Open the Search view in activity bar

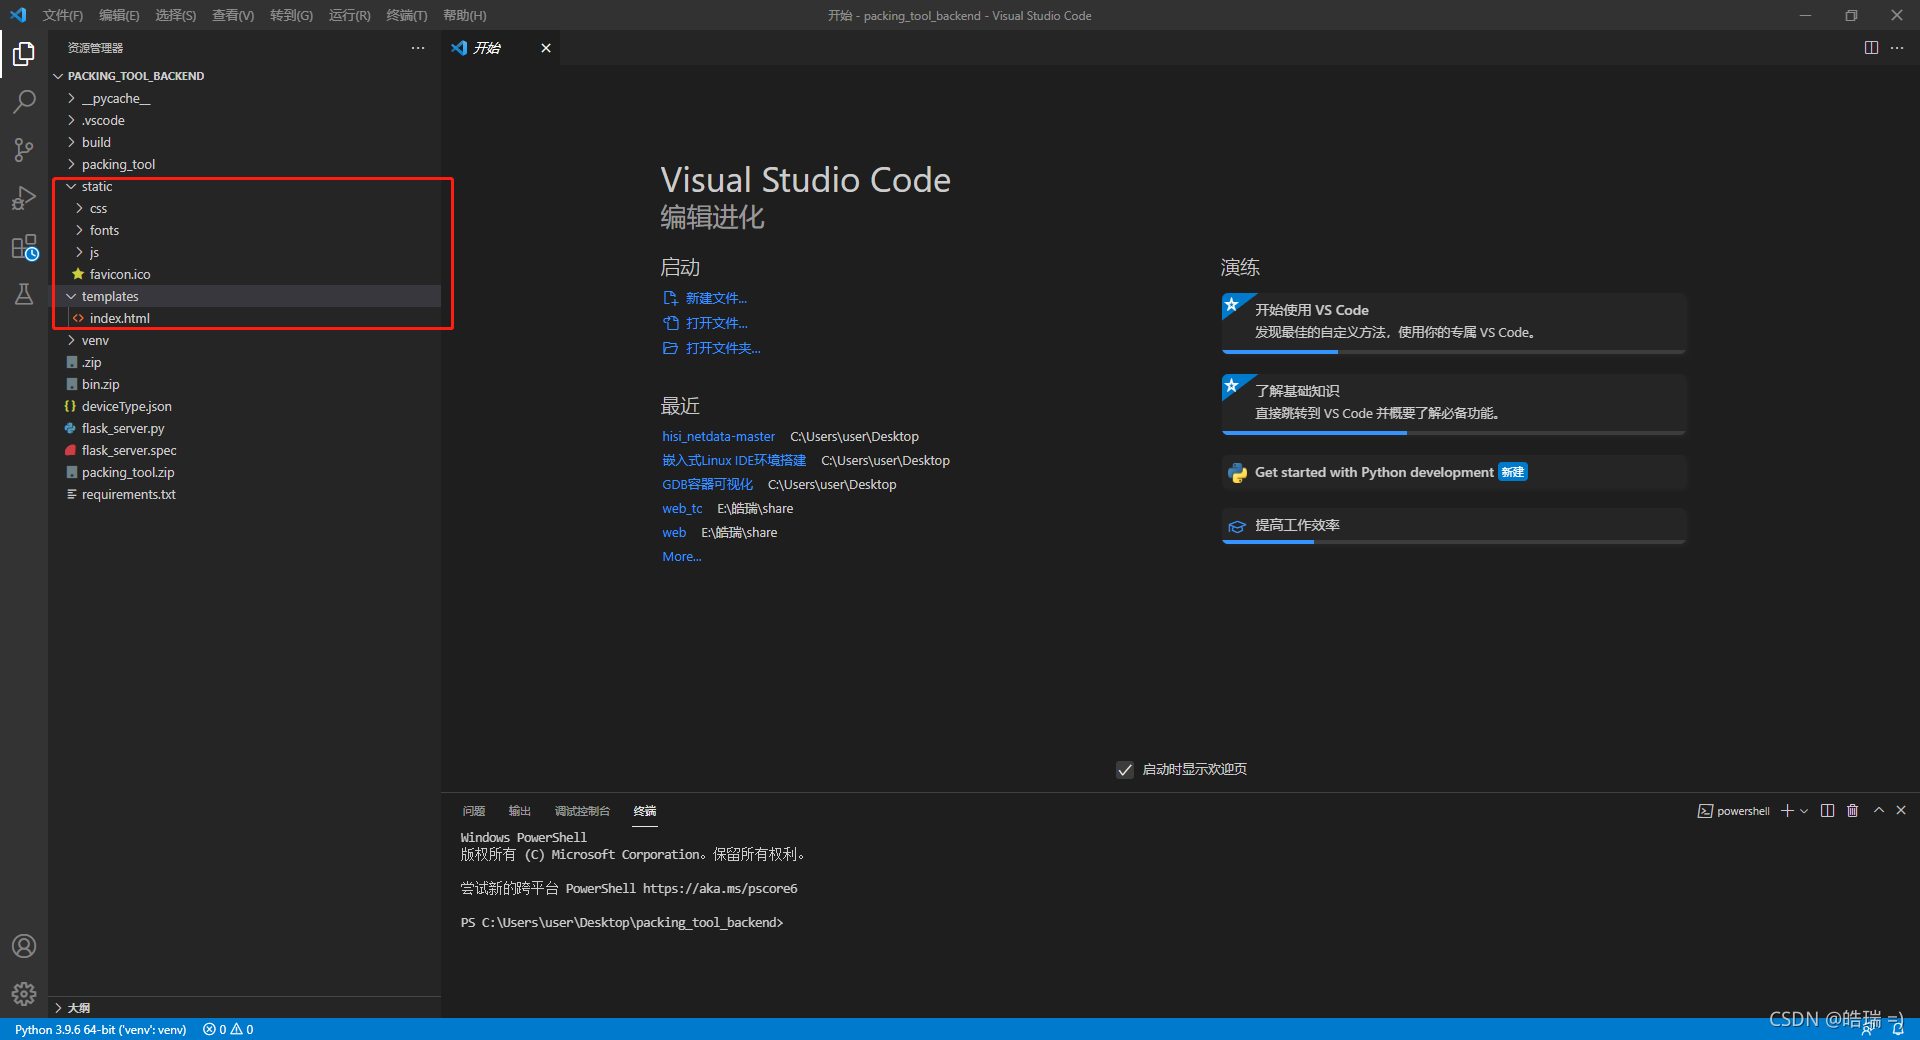click(24, 102)
